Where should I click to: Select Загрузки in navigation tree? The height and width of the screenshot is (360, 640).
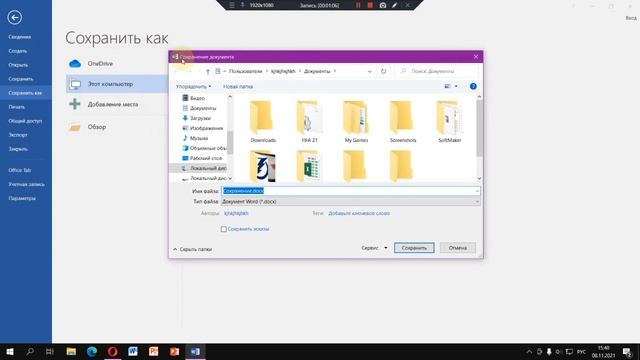[200, 118]
